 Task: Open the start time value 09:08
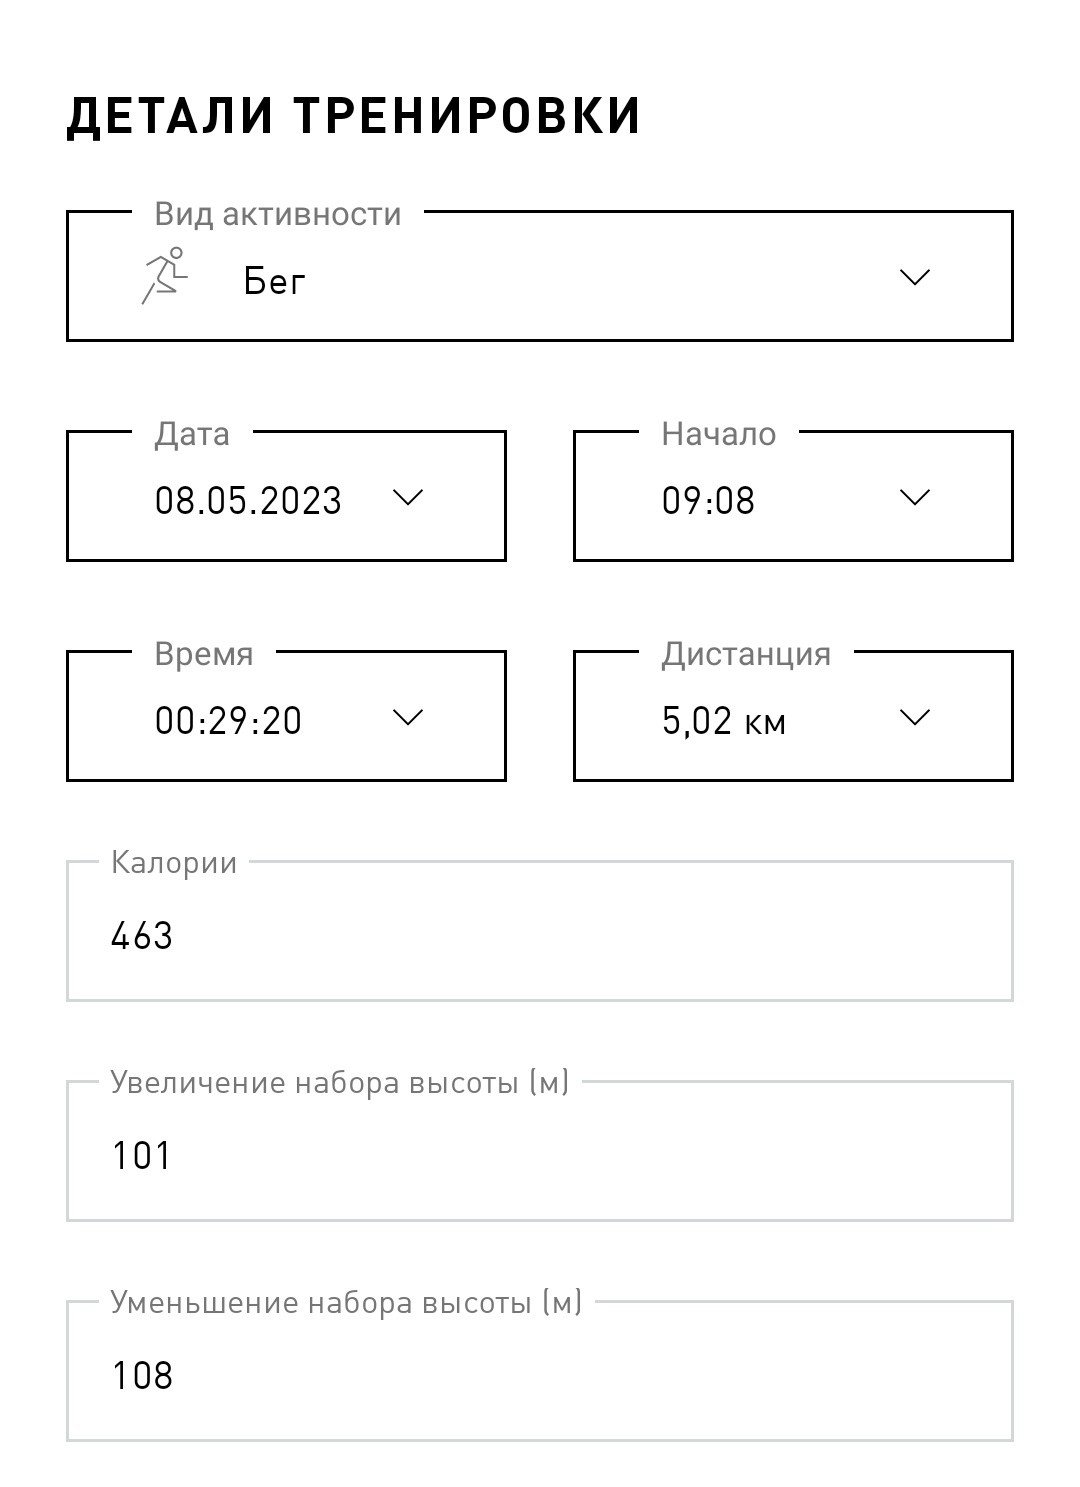708,500
